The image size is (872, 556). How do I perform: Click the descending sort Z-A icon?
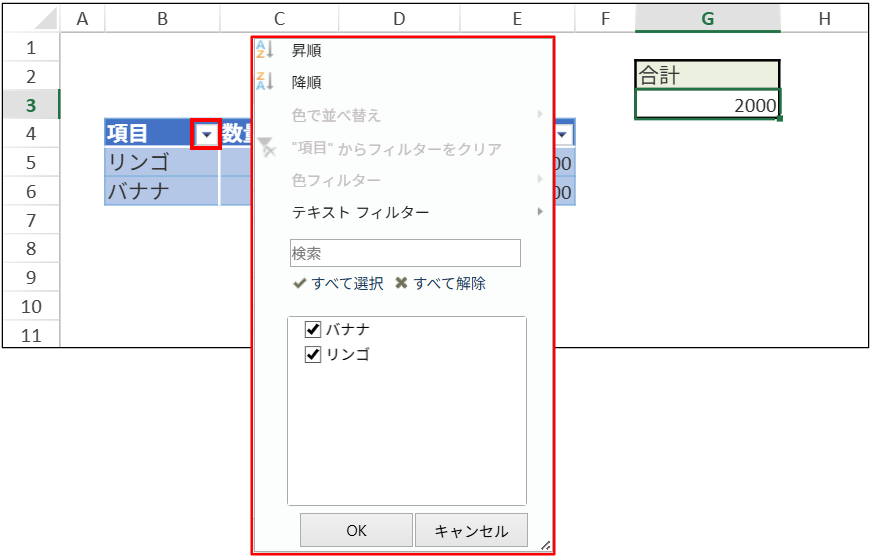pyautogui.click(x=264, y=82)
